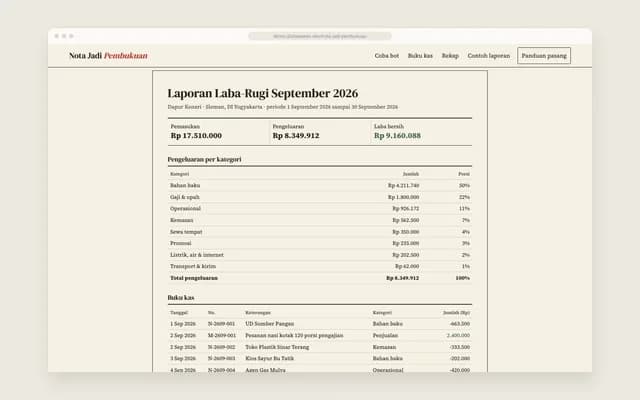The width and height of the screenshot is (640, 400).
Task: Click the receipt number M-2609-001
Action: (x=222, y=336)
